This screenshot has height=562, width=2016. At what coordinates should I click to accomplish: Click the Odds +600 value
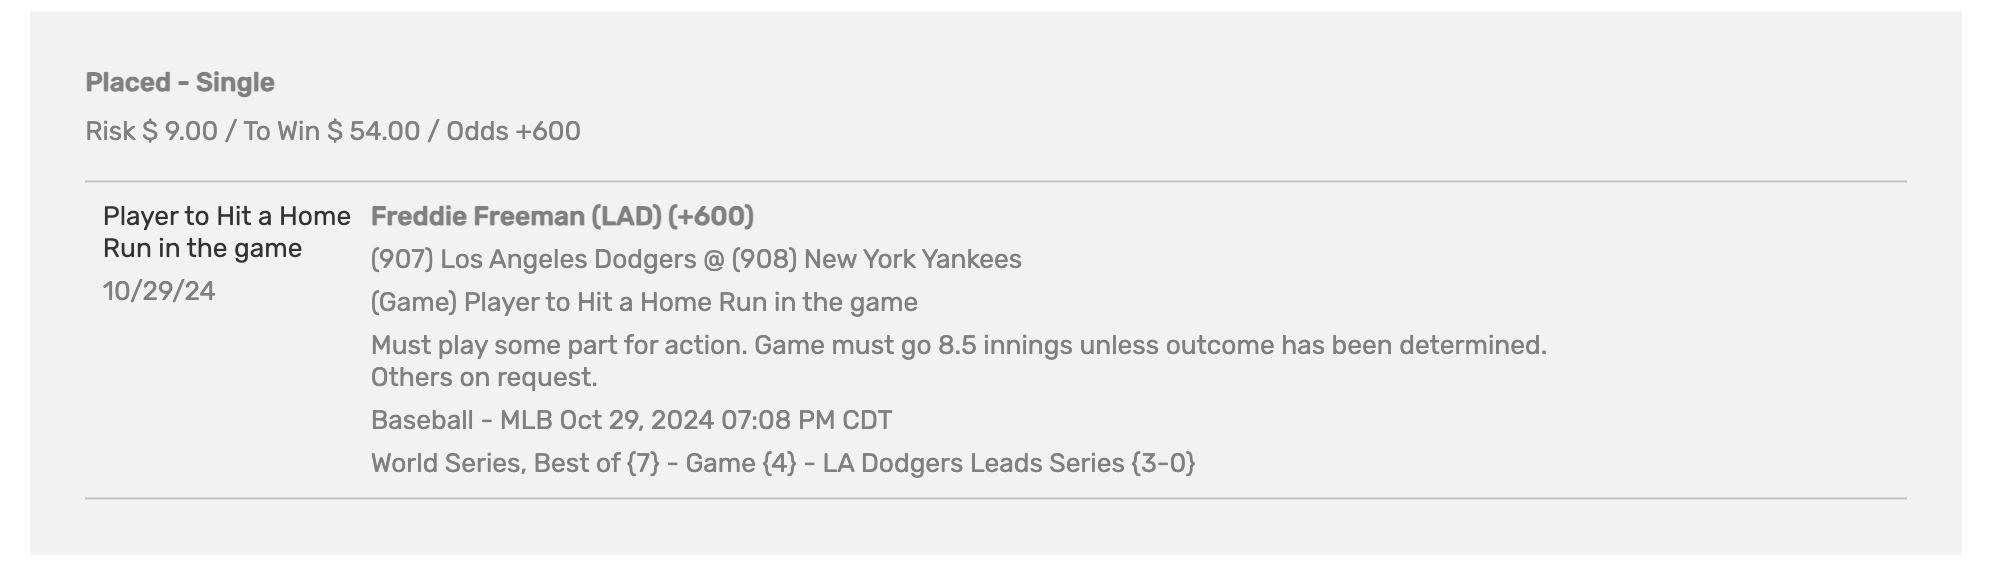click(x=513, y=131)
